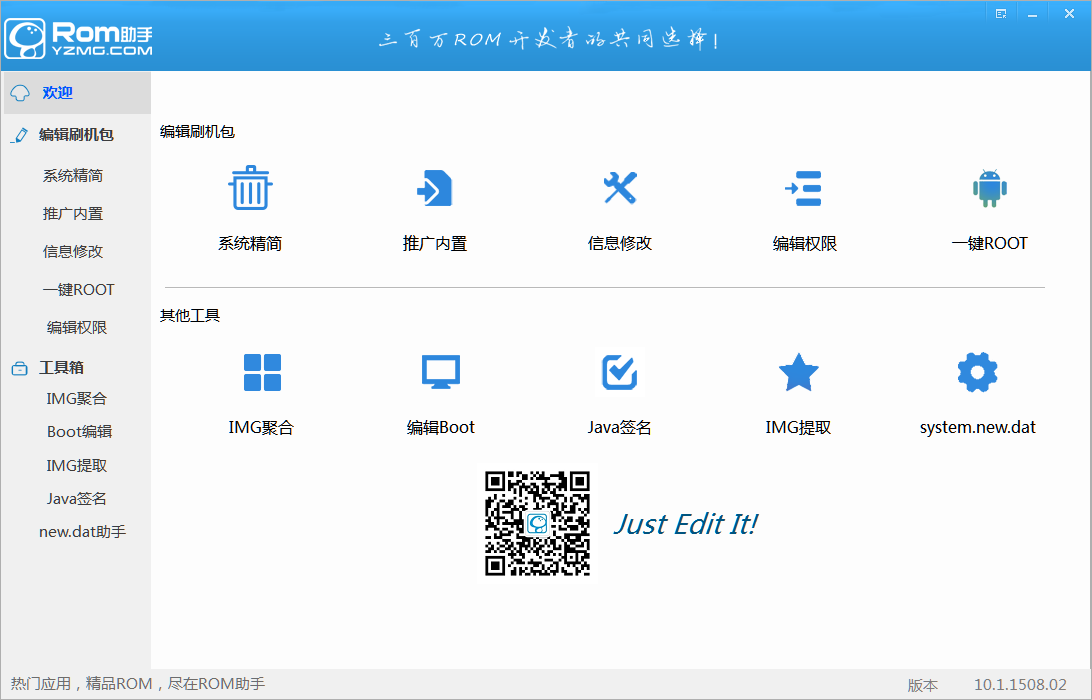Click the 编辑Boot monitor icon
This screenshot has width=1092, height=700.
pyautogui.click(x=441, y=373)
